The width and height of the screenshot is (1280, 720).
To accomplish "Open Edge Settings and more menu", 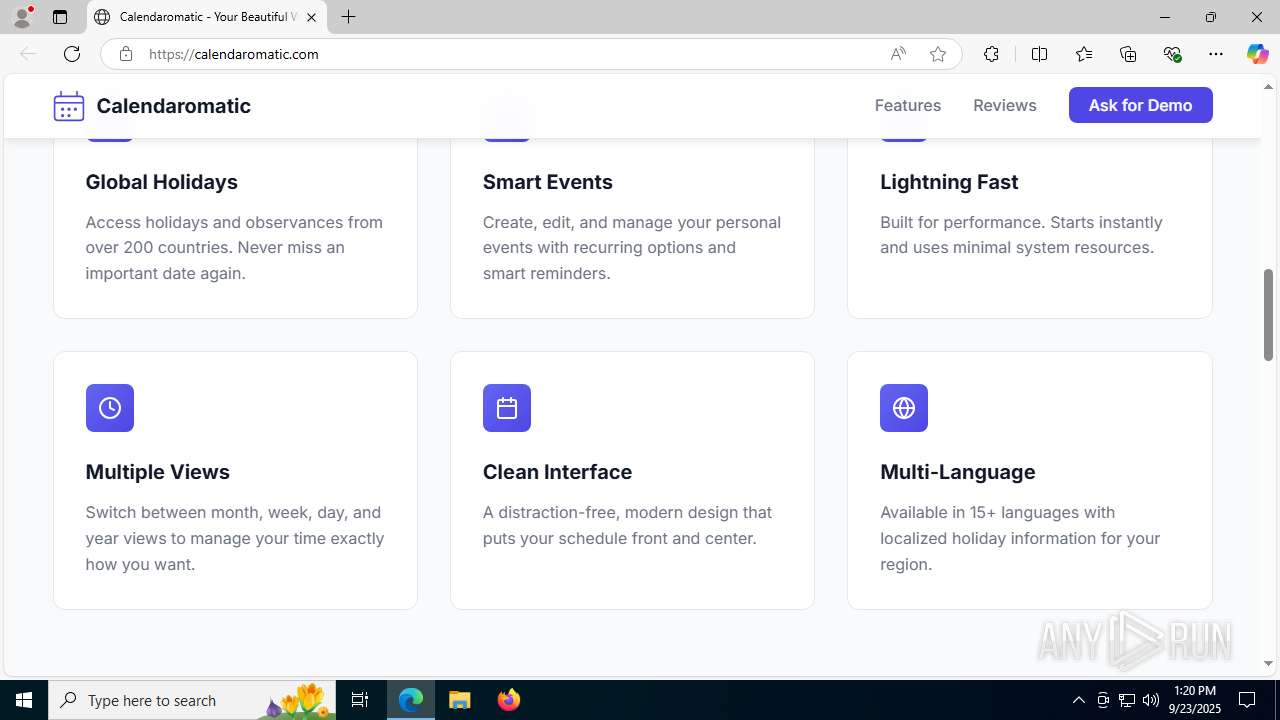I will [1216, 54].
